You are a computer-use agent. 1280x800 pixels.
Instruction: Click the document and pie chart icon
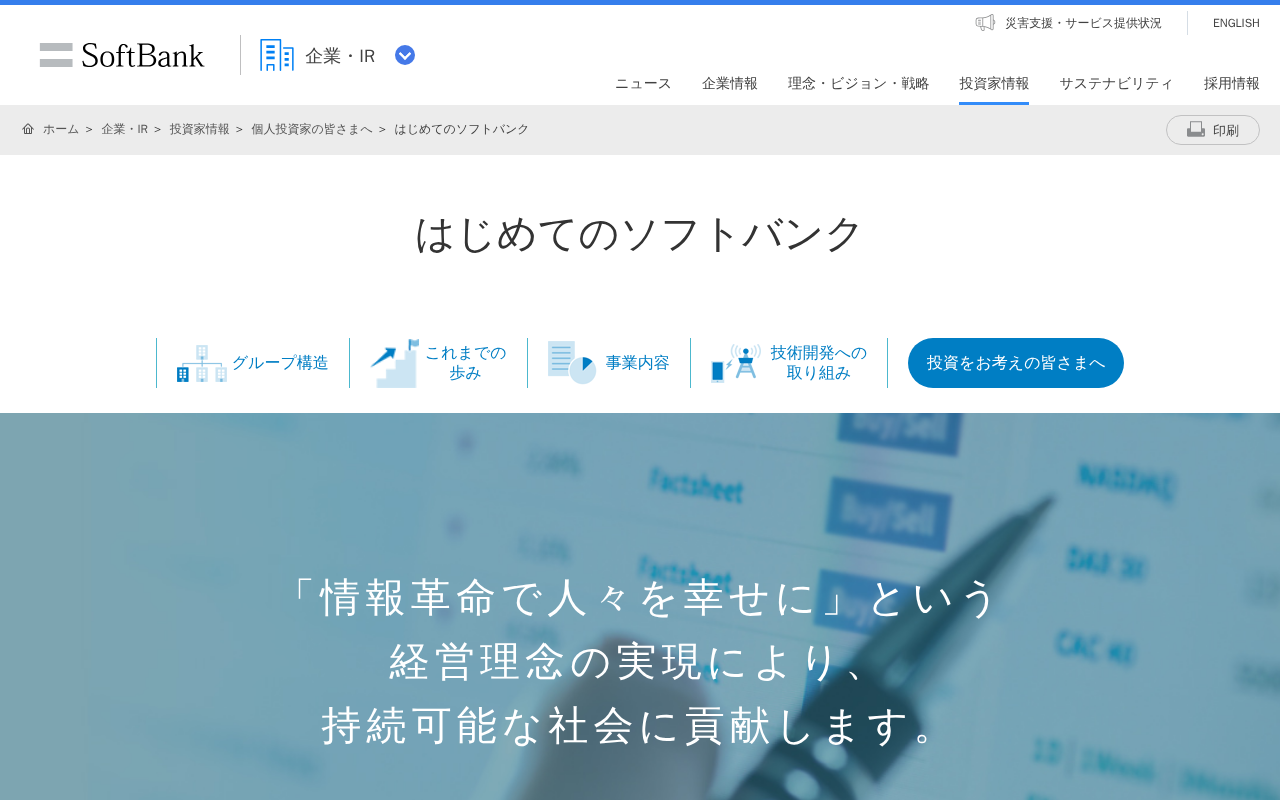click(572, 362)
